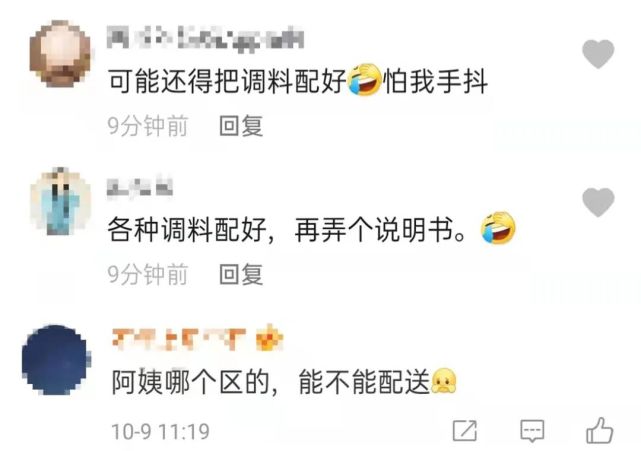Image resolution: width=641 pixels, height=451 pixels.
Task: Tap the share icon beside the timestamp
Action: point(465,431)
